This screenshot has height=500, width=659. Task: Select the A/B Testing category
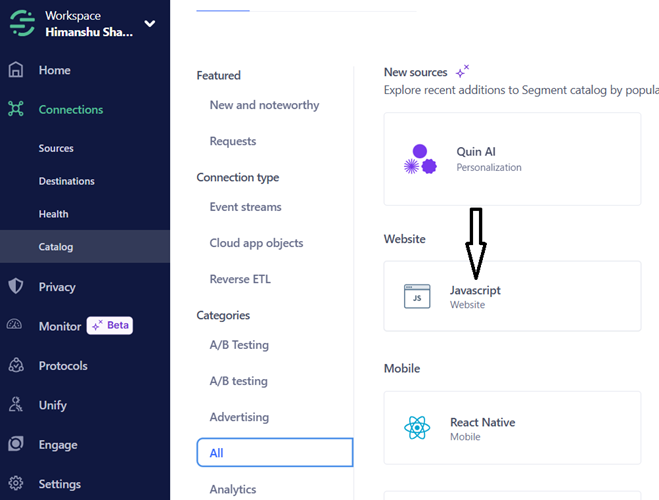pyautogui.click(x=239, y=345)
